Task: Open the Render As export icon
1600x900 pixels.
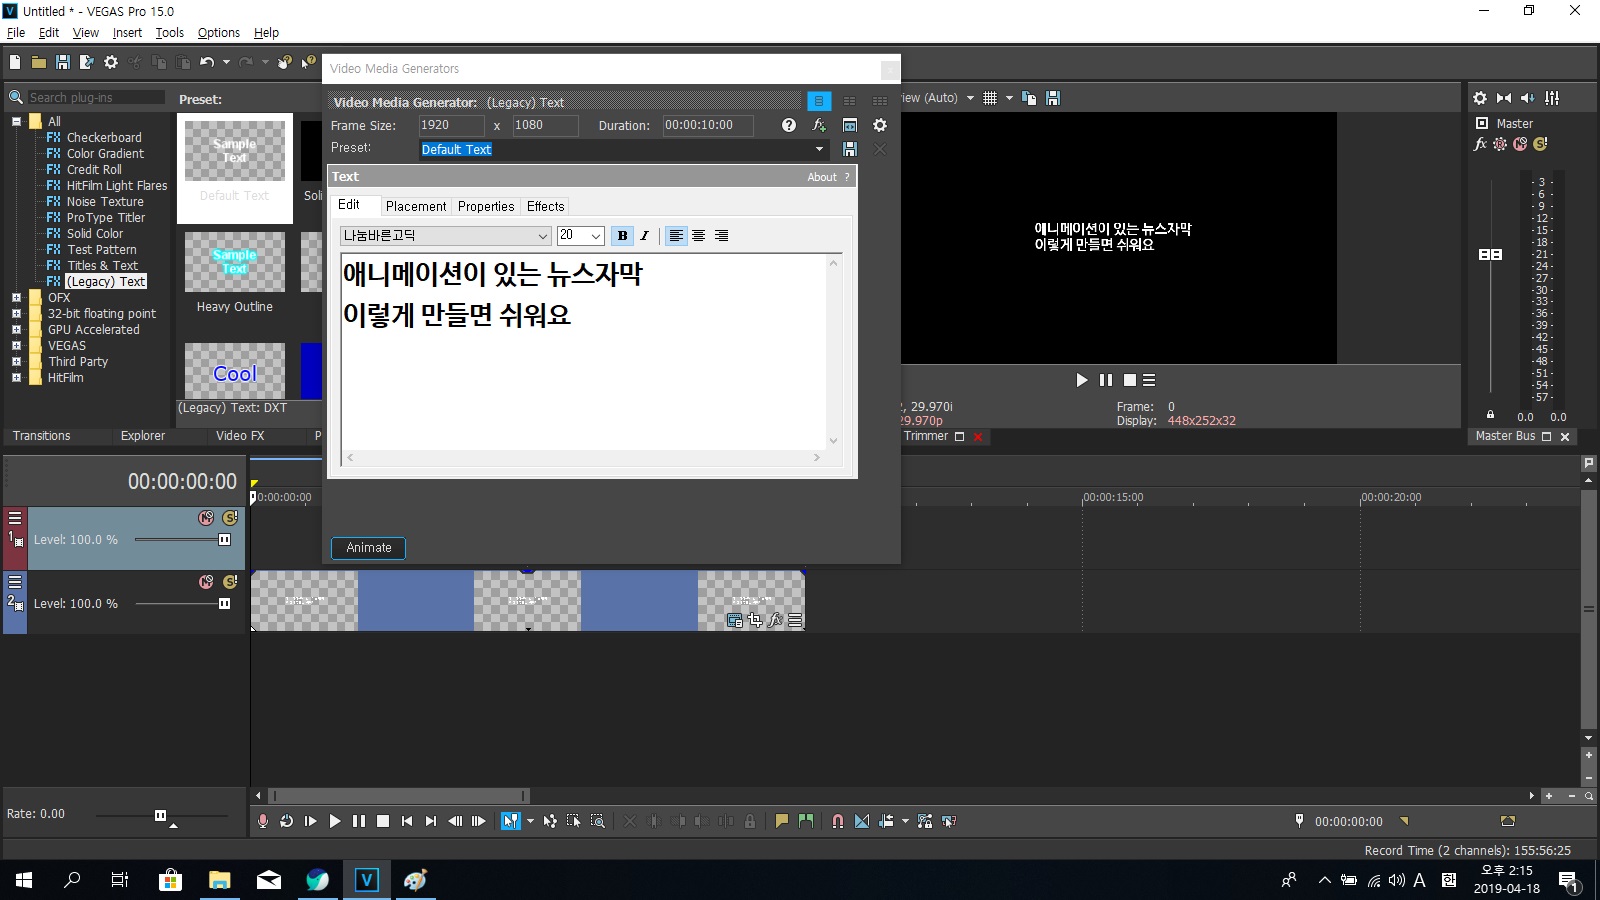Action: [87, 62]
